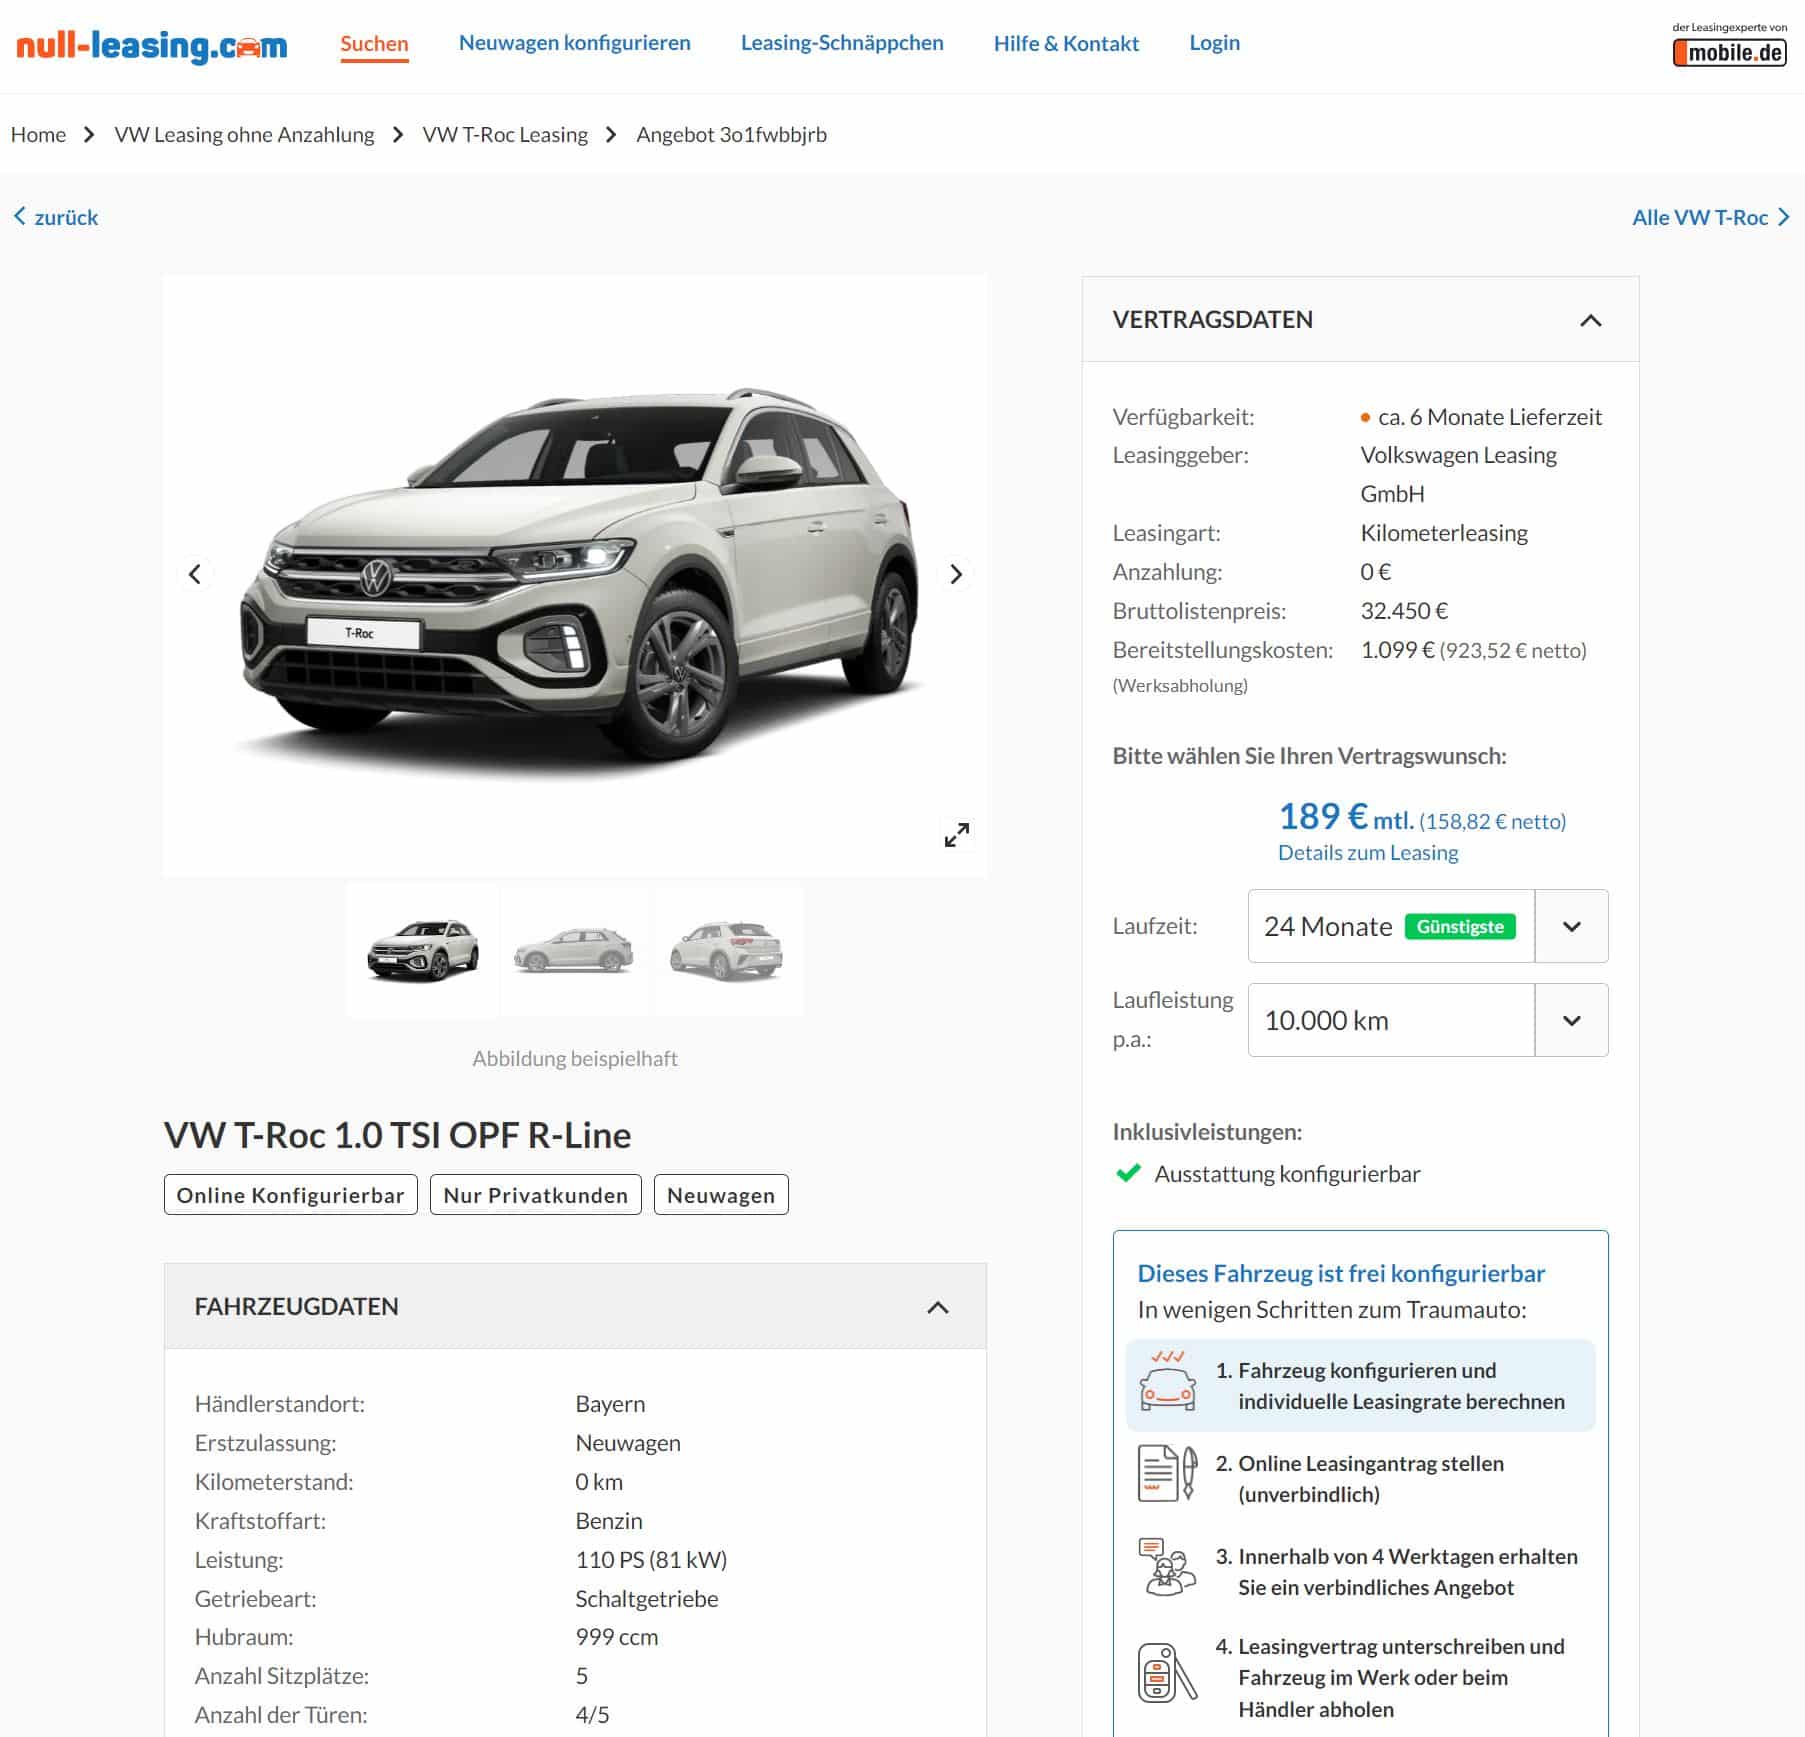Click Dieses Fahrzeug ist frei konfigurierbar heading
Viewport: 1805px width, 1737px height.
click(1341, 1273)
